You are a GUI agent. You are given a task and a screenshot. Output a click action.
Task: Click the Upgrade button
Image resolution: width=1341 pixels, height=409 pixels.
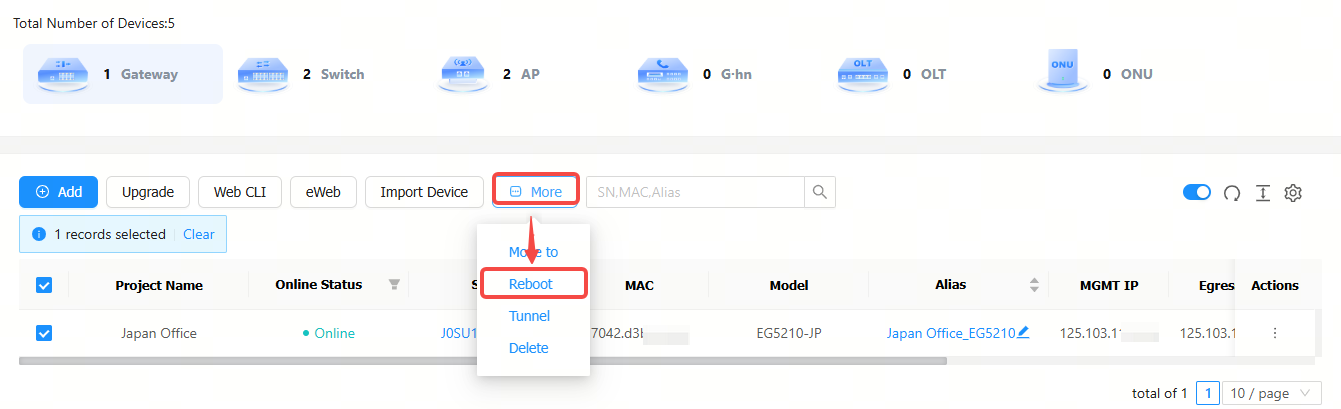(x=148, y=192)
